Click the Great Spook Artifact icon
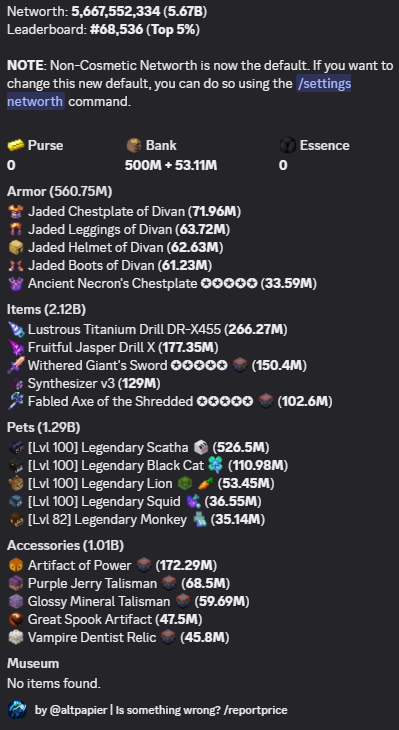399x730 pixels. pos(16,620)
